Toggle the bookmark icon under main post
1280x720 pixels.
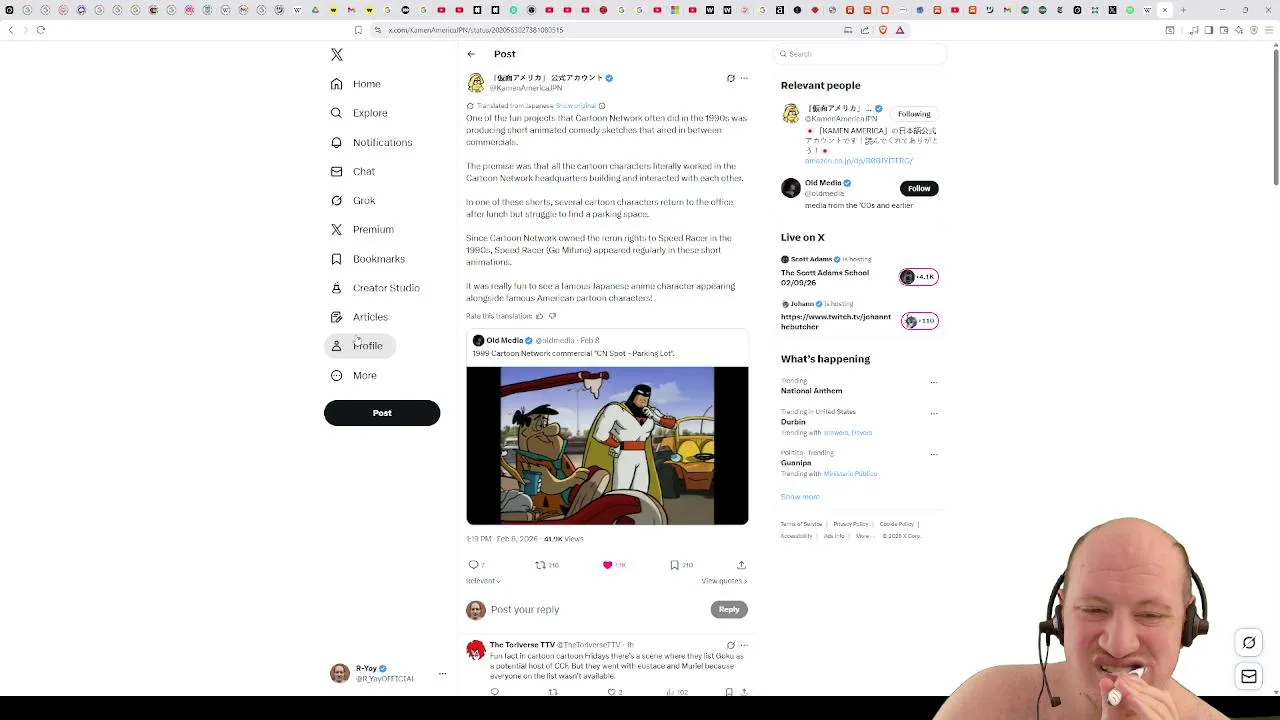[x=674, y=565]
